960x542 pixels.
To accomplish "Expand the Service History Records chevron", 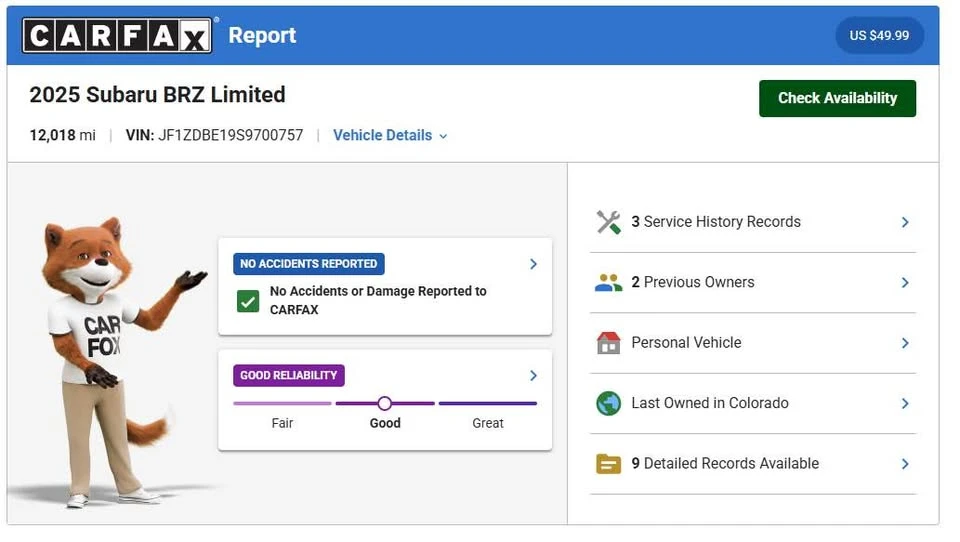I will [905, 222].
